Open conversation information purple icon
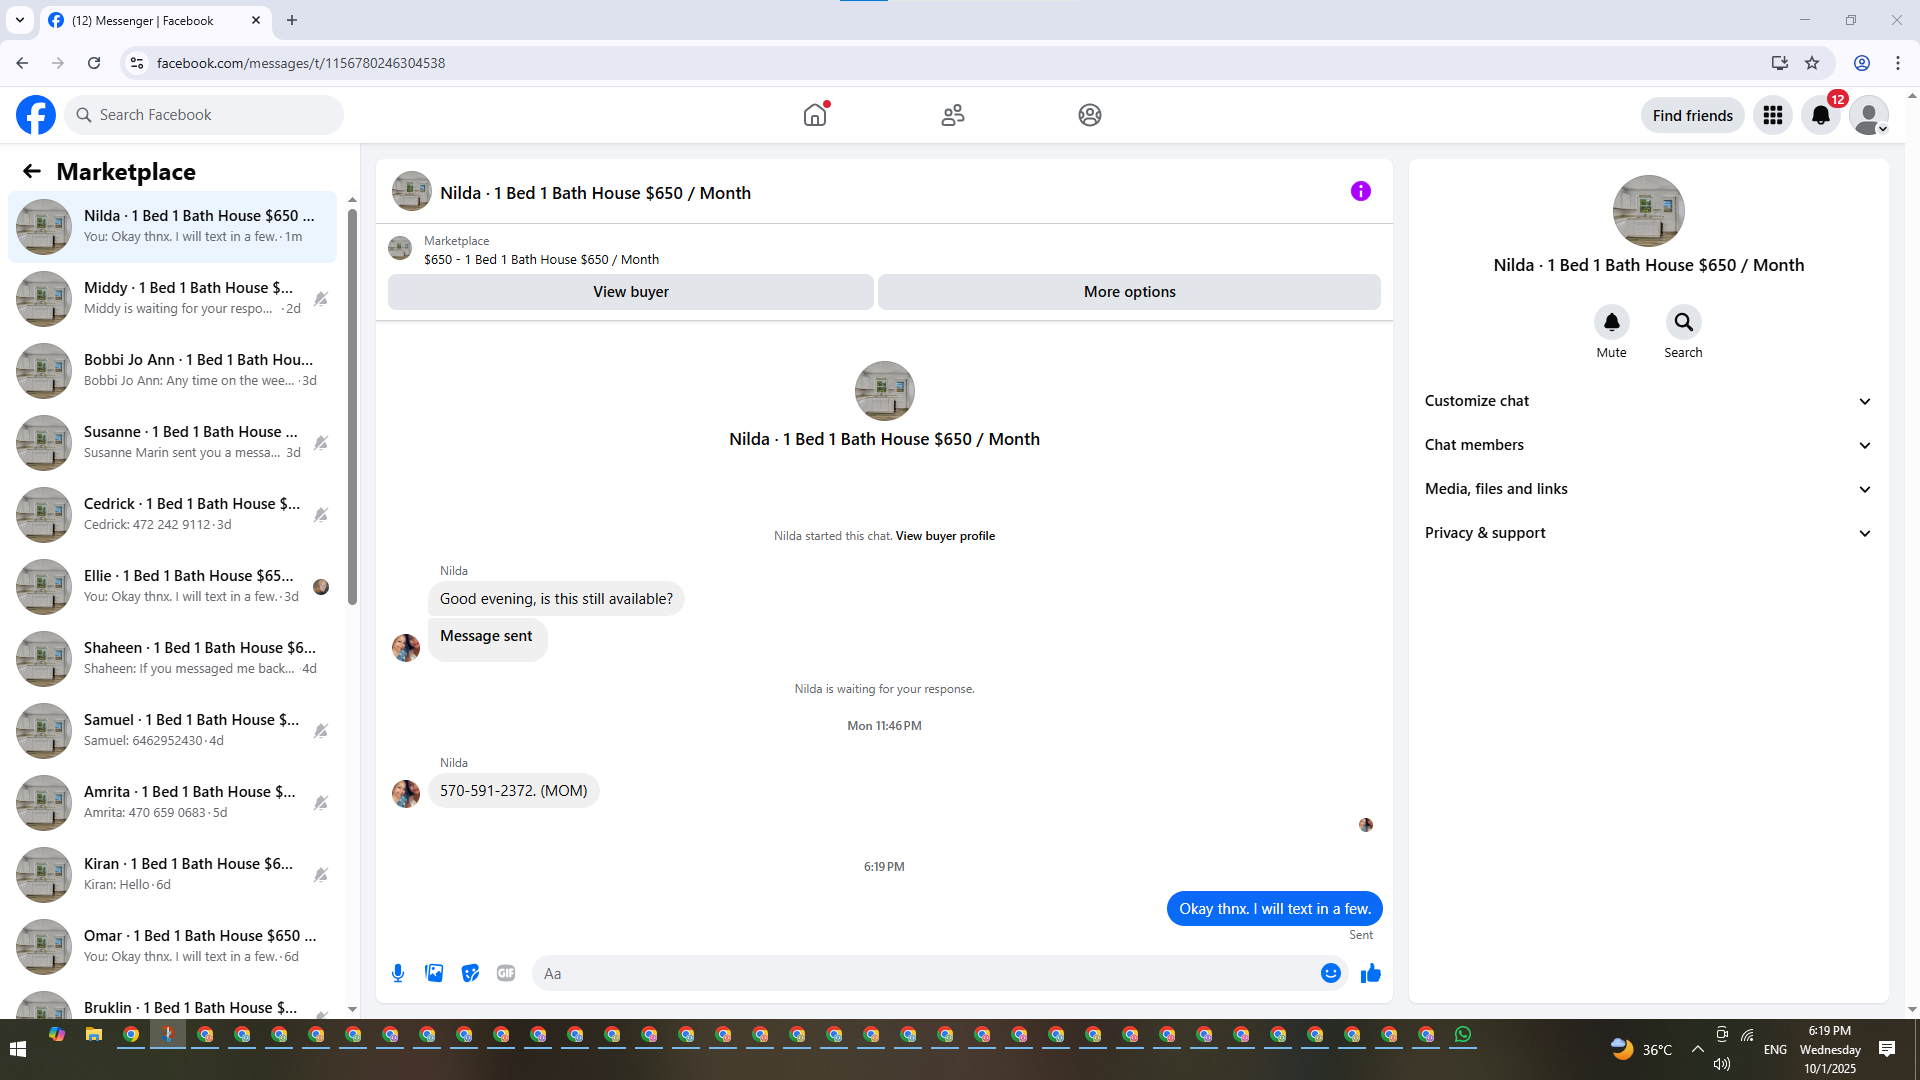The width and height of the screenshot is (1920, 1080). (1360, 191)
